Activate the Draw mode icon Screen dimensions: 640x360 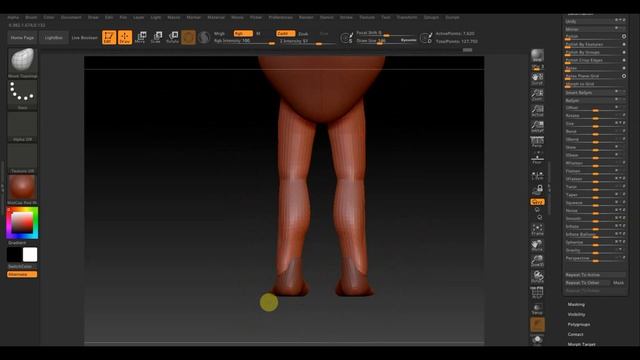point(125,37)
